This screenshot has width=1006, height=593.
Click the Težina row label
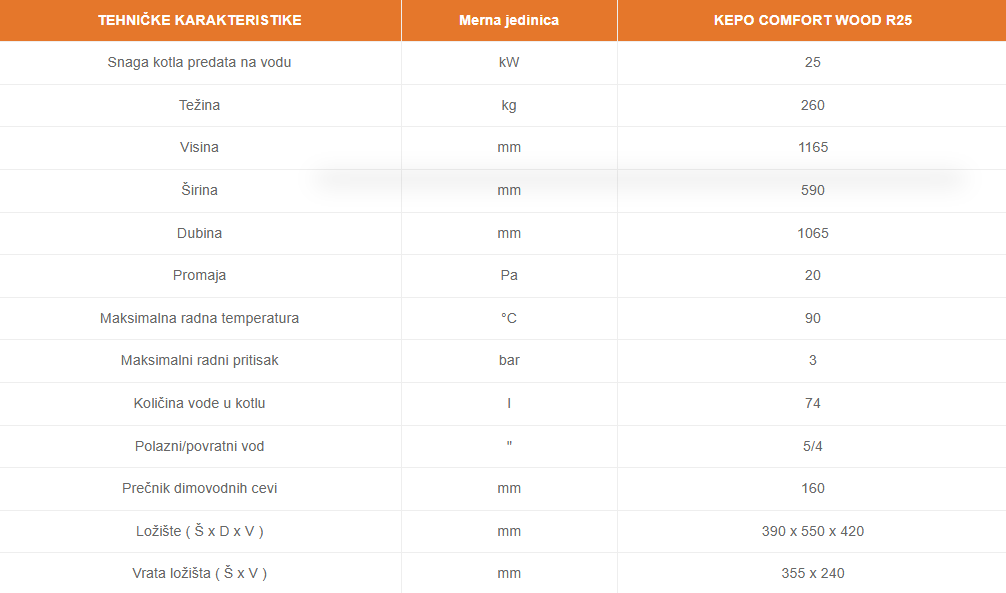pyautogui.click(x=200, y=105)
